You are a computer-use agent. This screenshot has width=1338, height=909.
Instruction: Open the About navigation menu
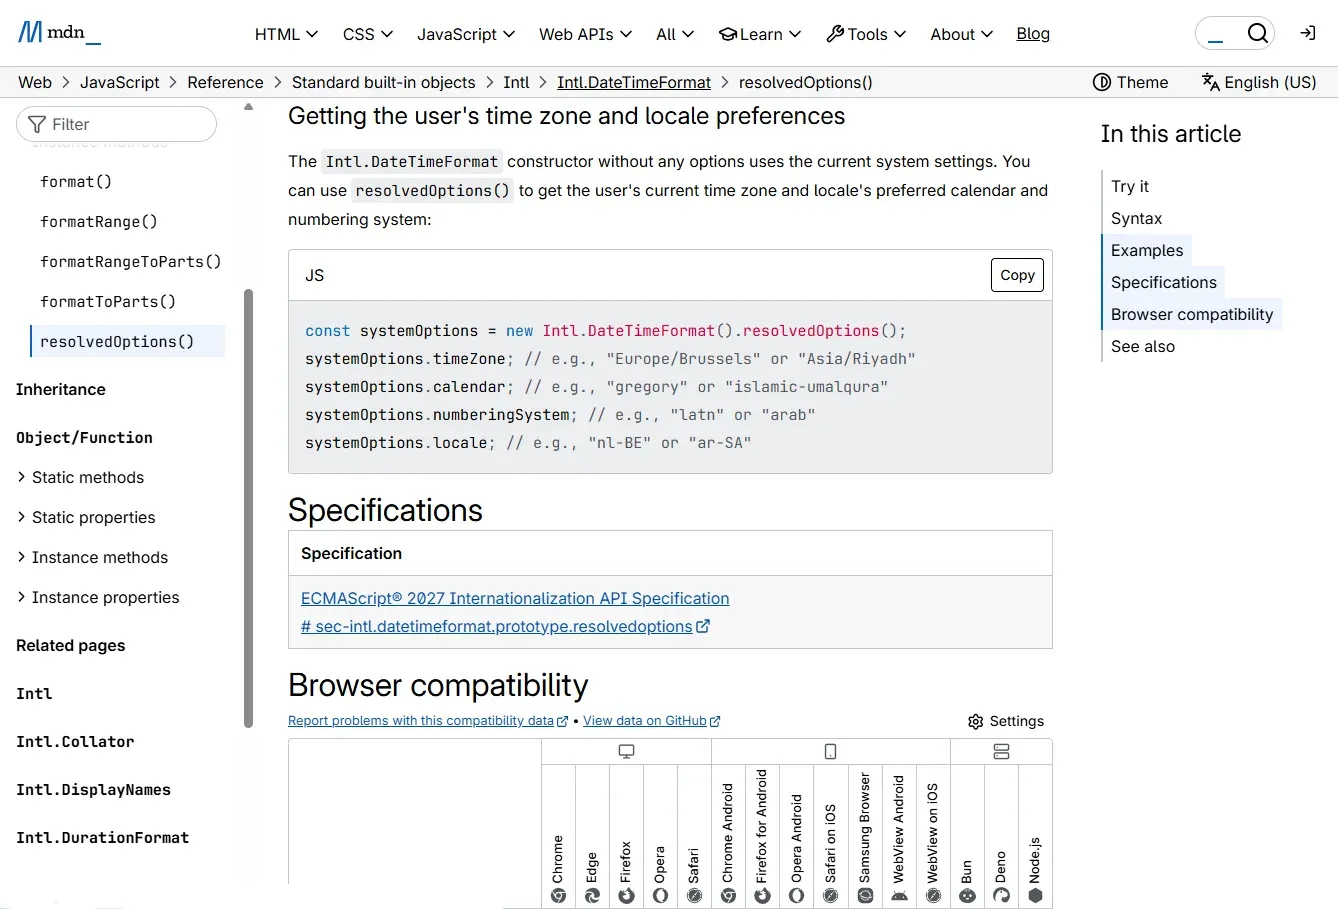point(961,34)
